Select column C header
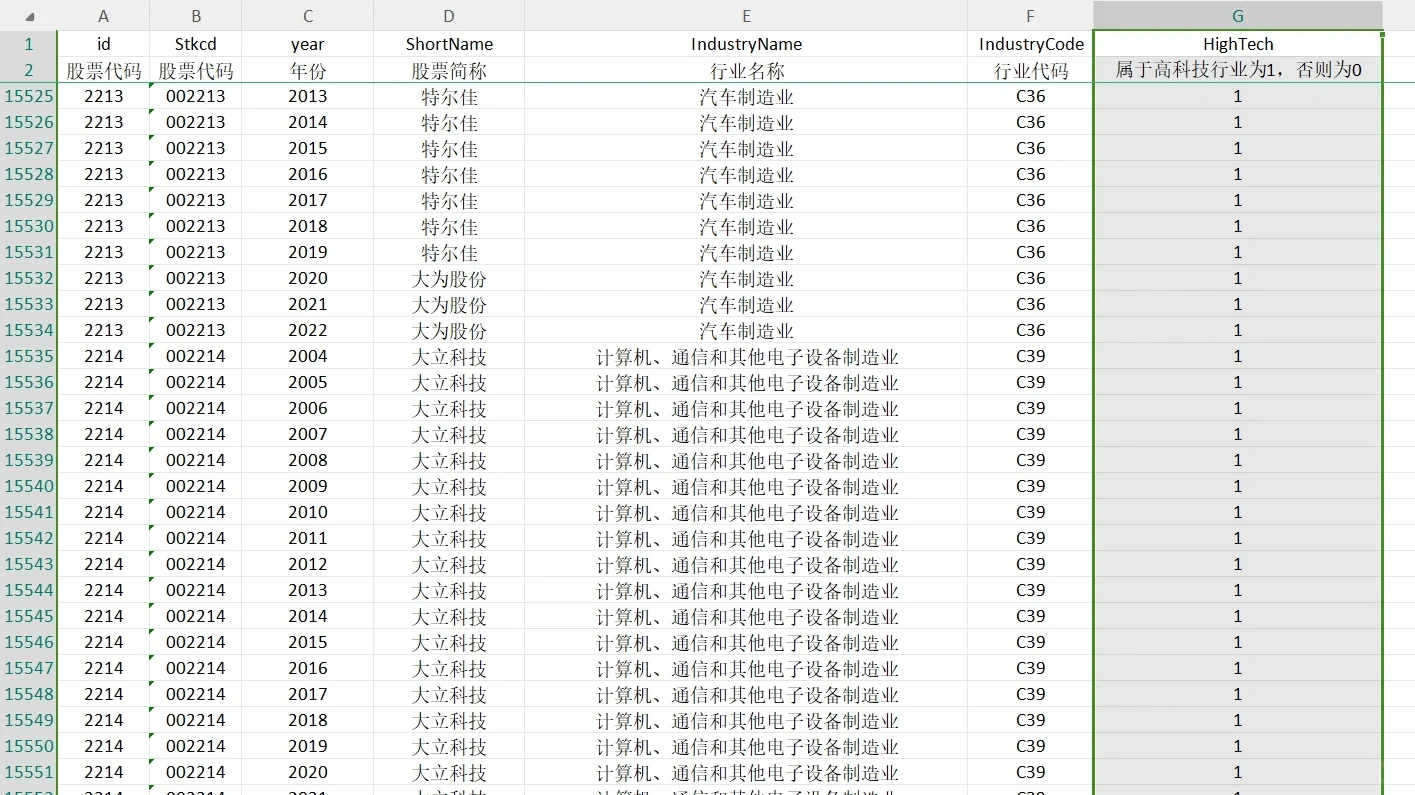 pyautogui.click(x=307, y=16)
